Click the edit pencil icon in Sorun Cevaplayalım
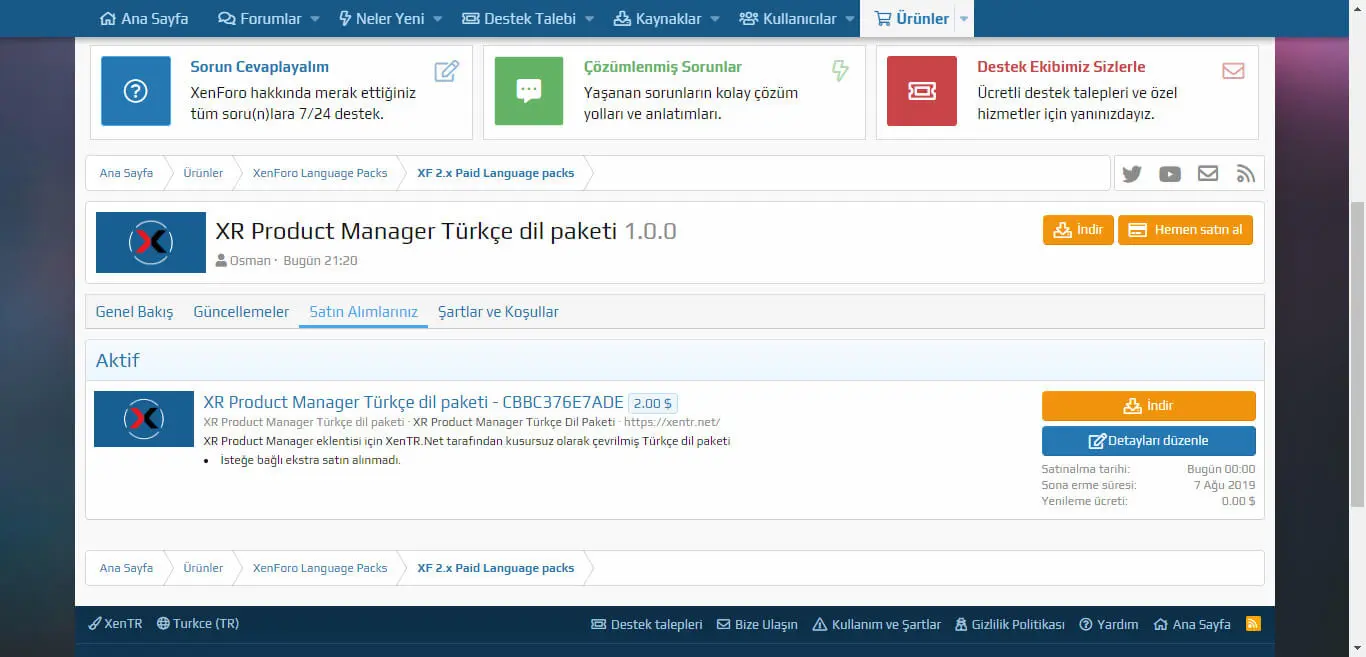 tap(447, 71)
